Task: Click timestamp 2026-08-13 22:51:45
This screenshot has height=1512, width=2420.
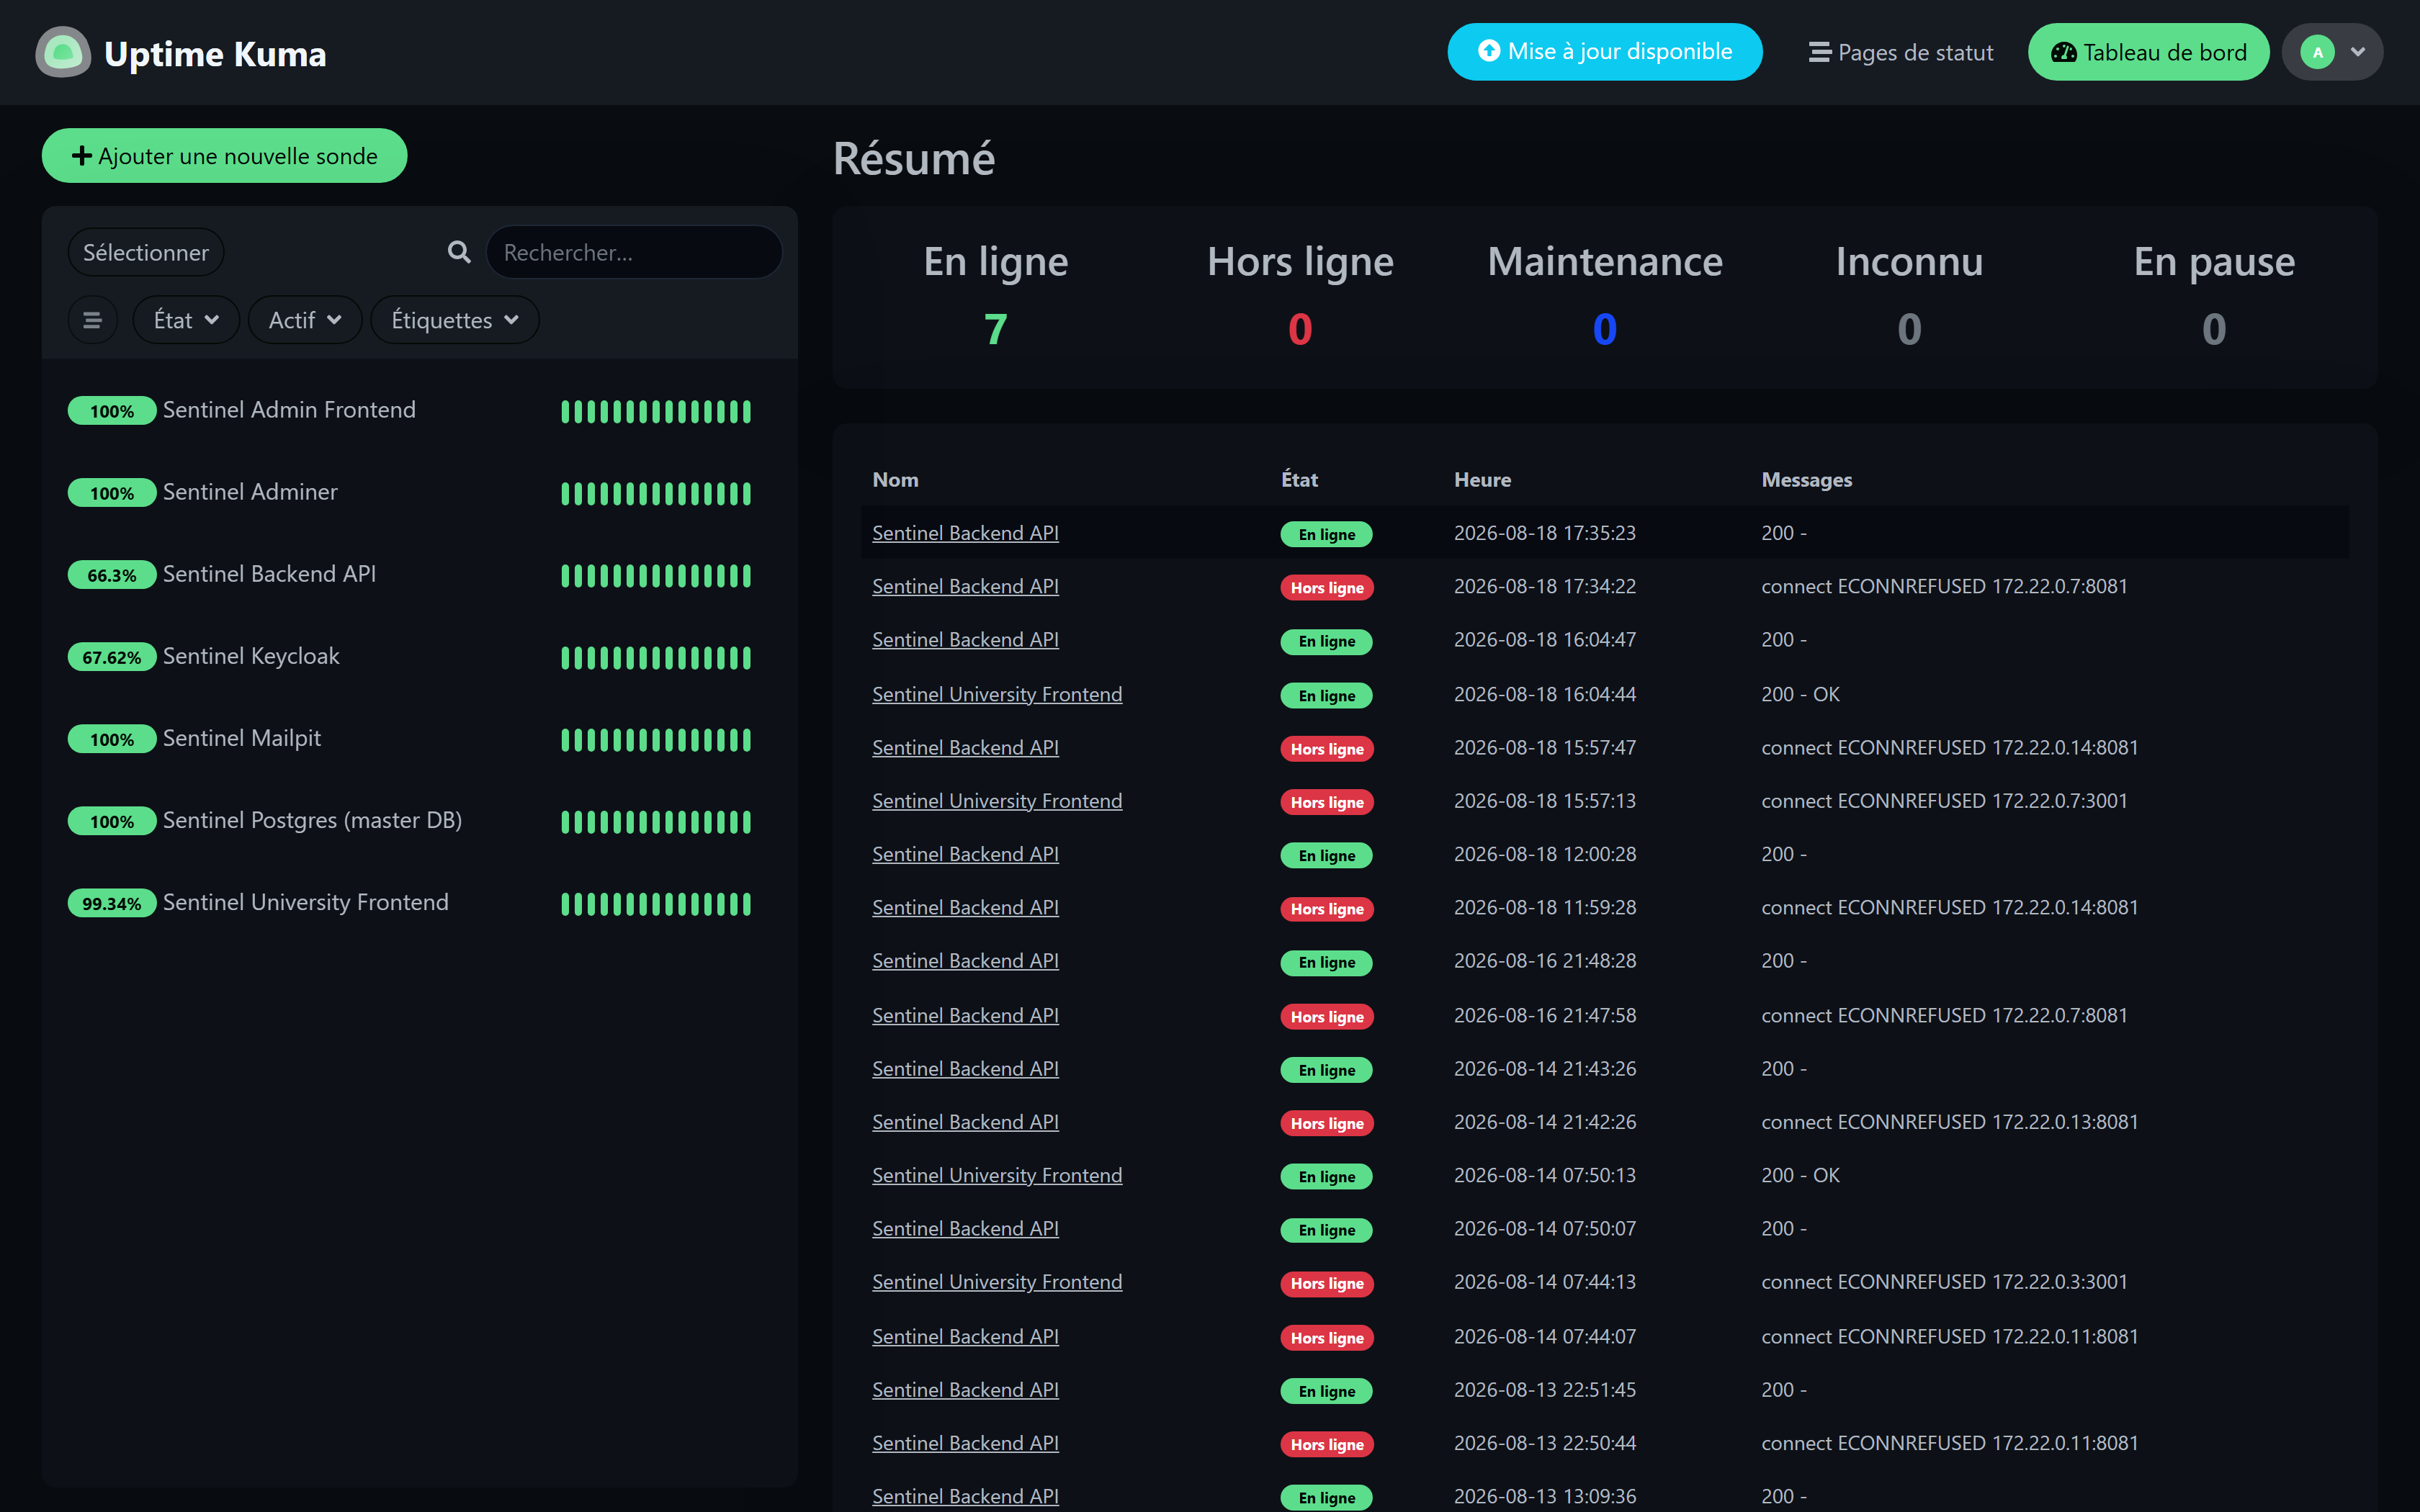Action: (1545, 1390)
